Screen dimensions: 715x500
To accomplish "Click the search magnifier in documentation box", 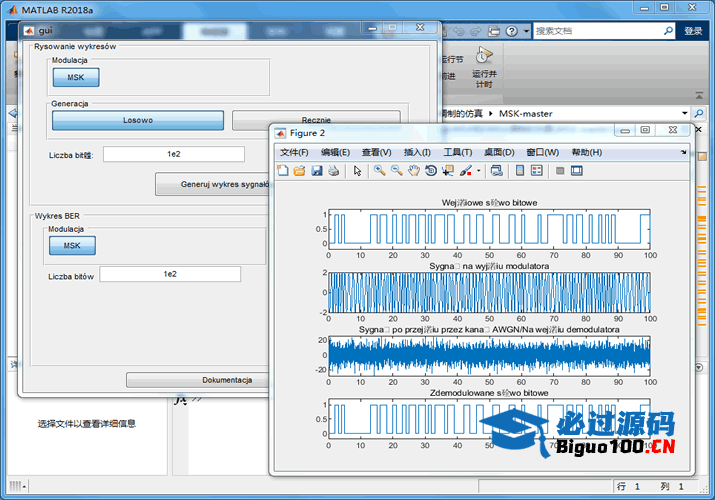I will (x=668, y=31).
